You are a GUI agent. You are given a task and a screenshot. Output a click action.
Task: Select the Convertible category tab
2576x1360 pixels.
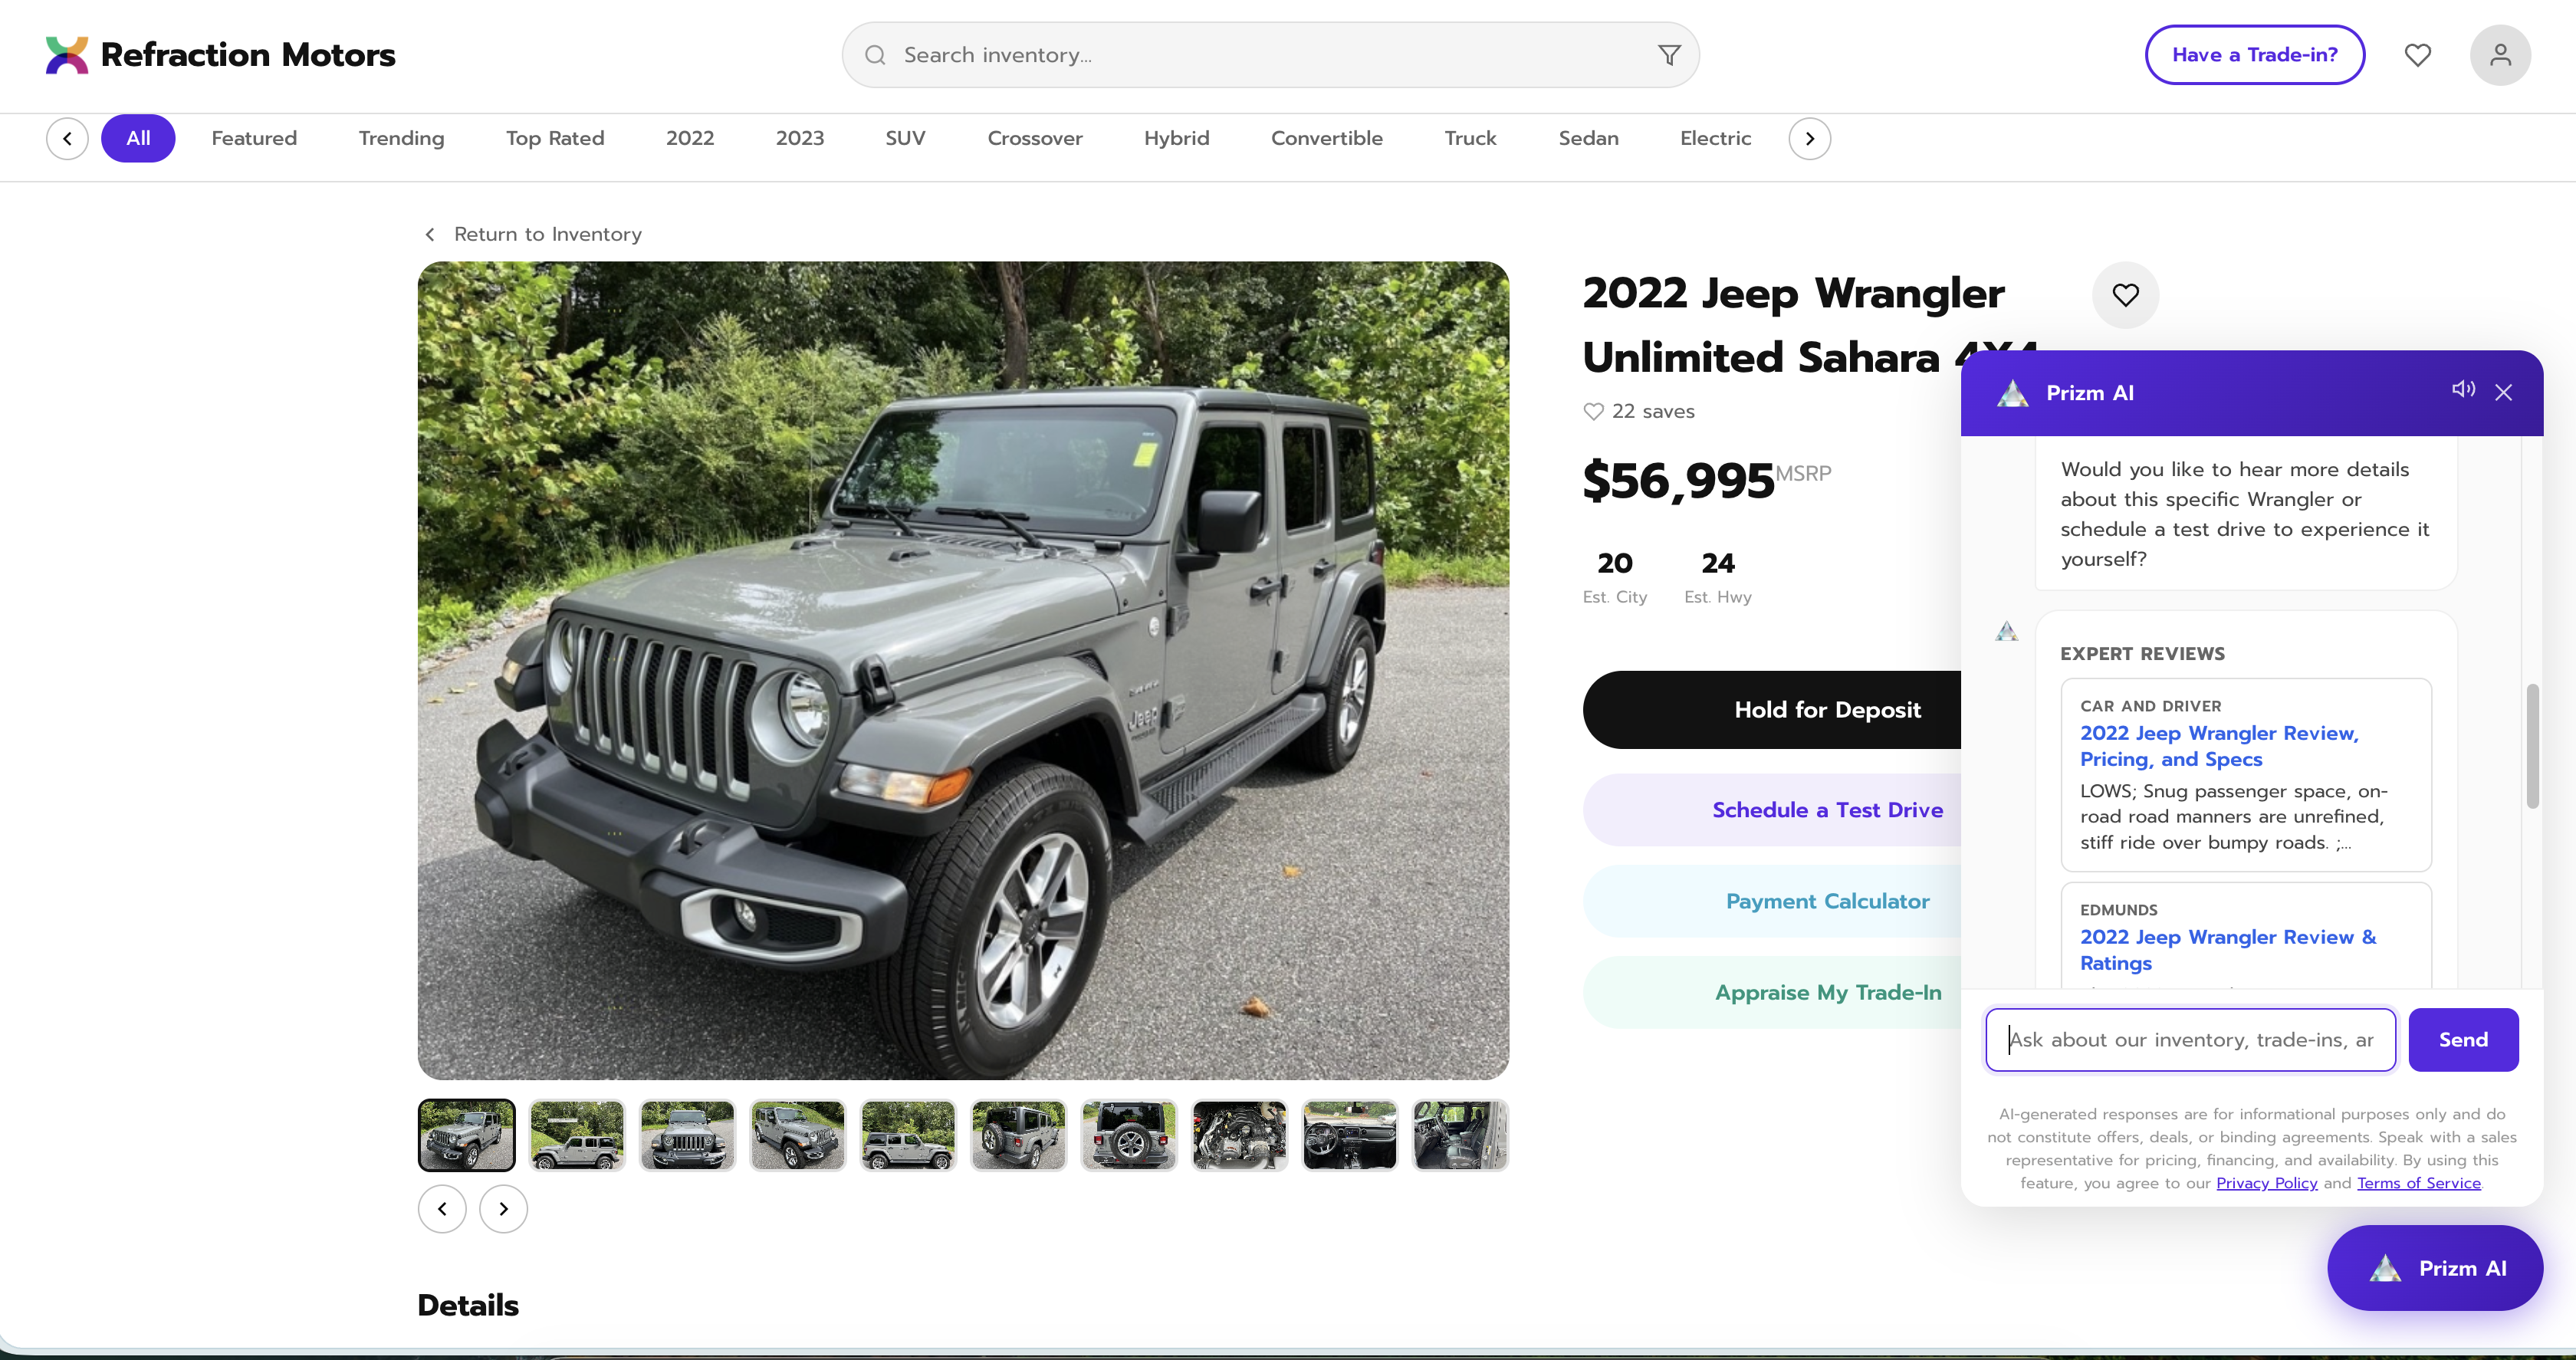[x=1326, y=138]
